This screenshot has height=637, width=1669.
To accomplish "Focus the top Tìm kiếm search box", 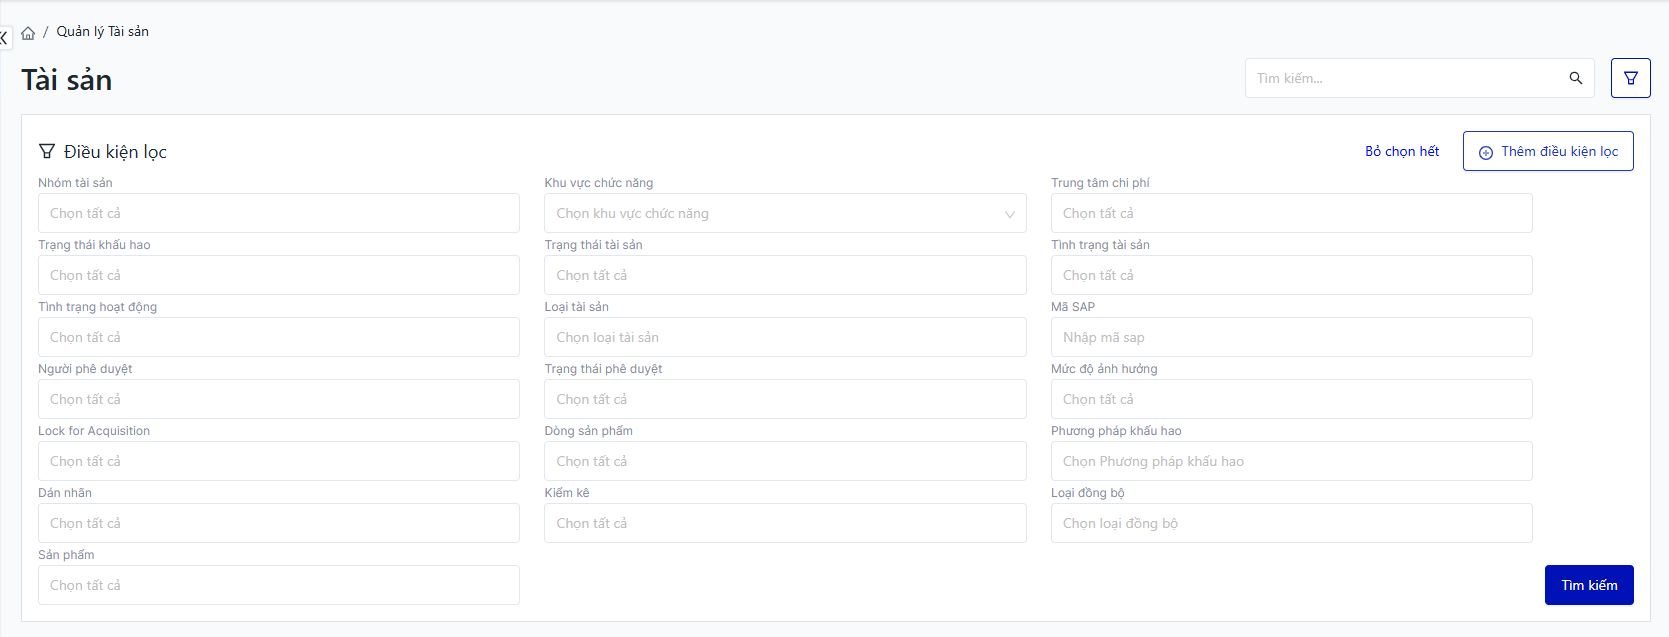I will [x=1405, y=78].
